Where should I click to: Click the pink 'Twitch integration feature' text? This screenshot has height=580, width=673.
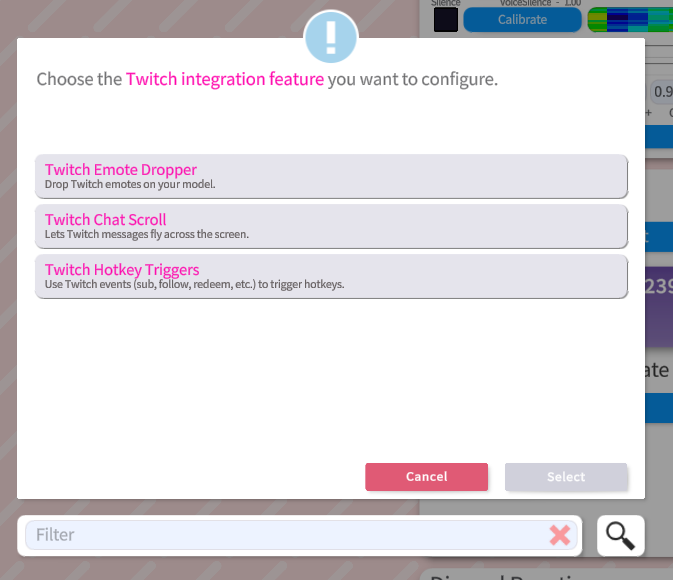[225, 79]
